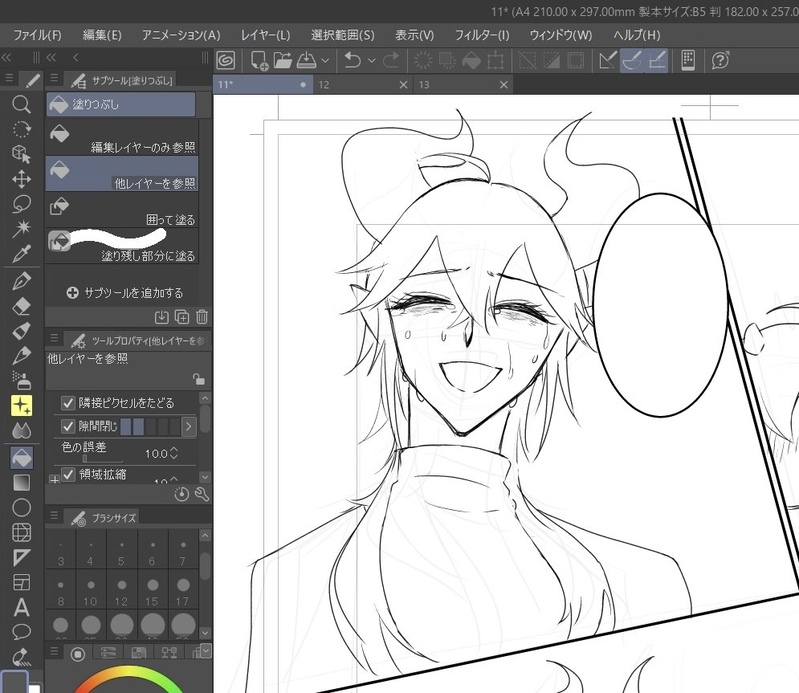
Task: Select the yellow Decoration sparkle tool
Action: 21,406
